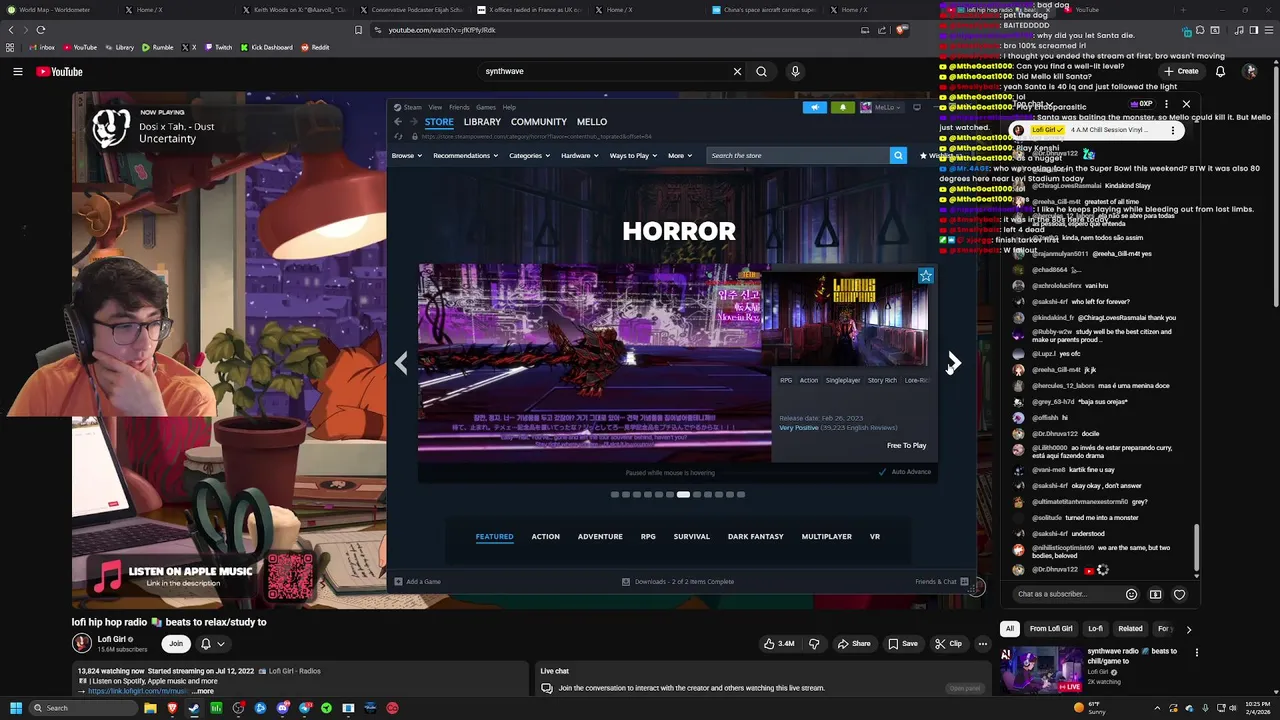The image size is (1280, 720).
Task: Switch to the World Map - Worldometer tab
Action: click(55, 10)
